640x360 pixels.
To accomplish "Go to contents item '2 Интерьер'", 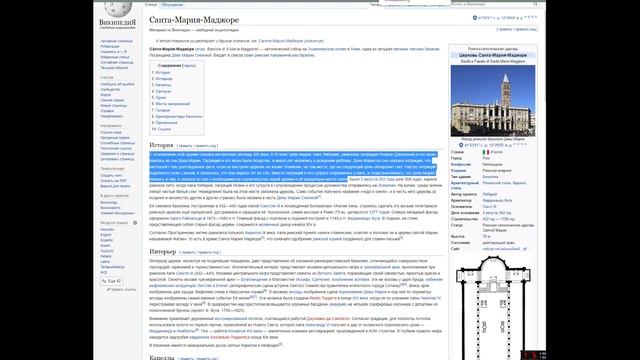I will 162,79.
